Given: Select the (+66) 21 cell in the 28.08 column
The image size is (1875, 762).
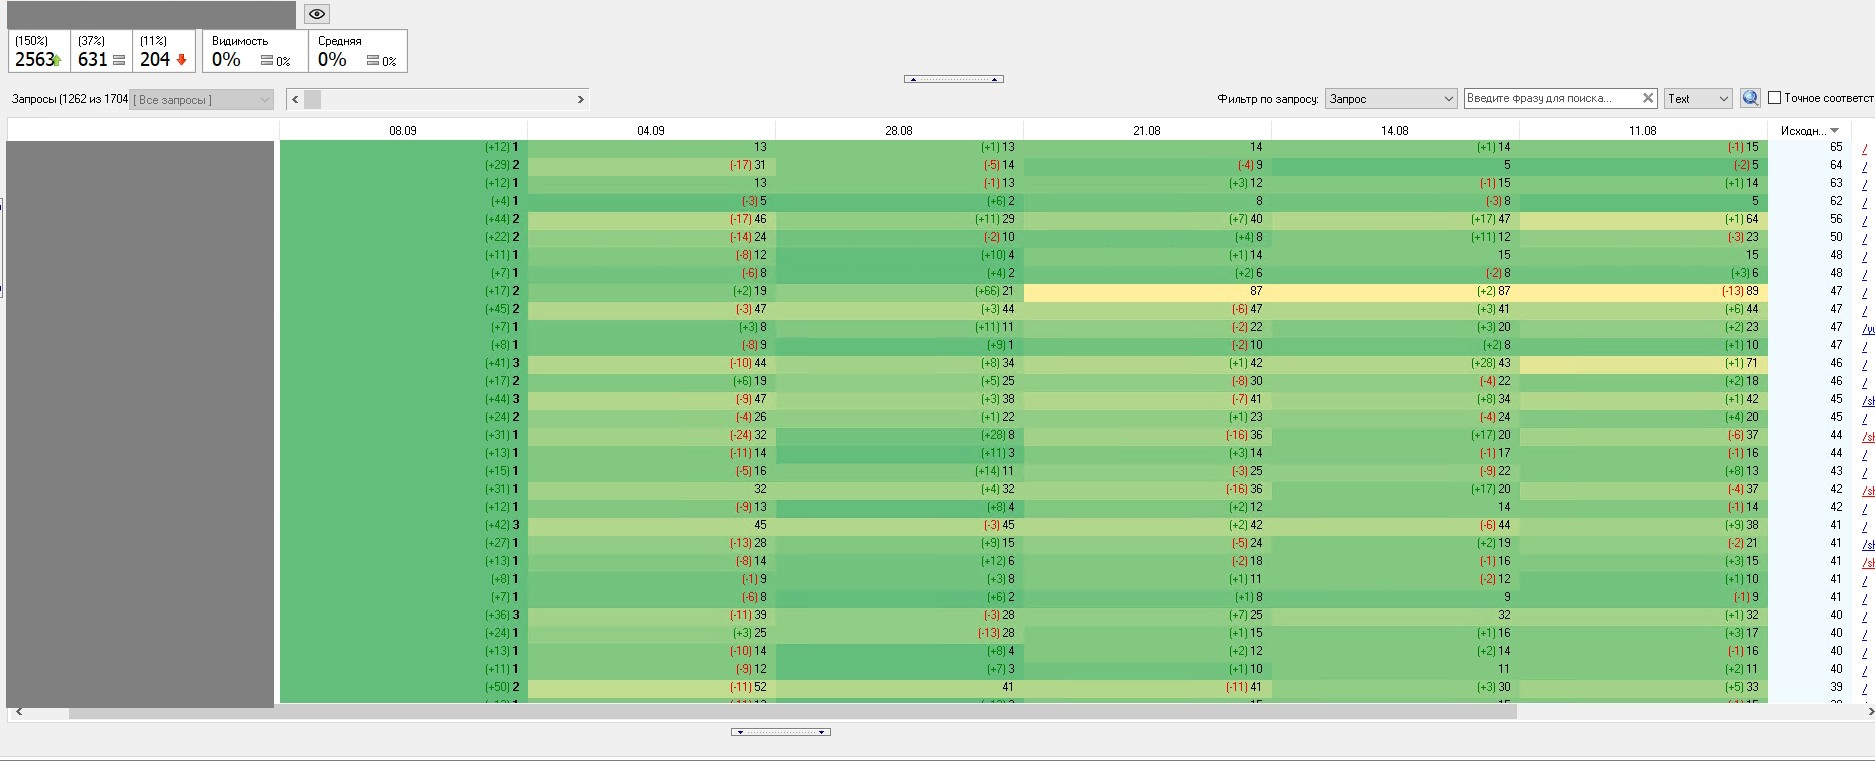Looking at the screenshot, I should [x=899, y=291].
